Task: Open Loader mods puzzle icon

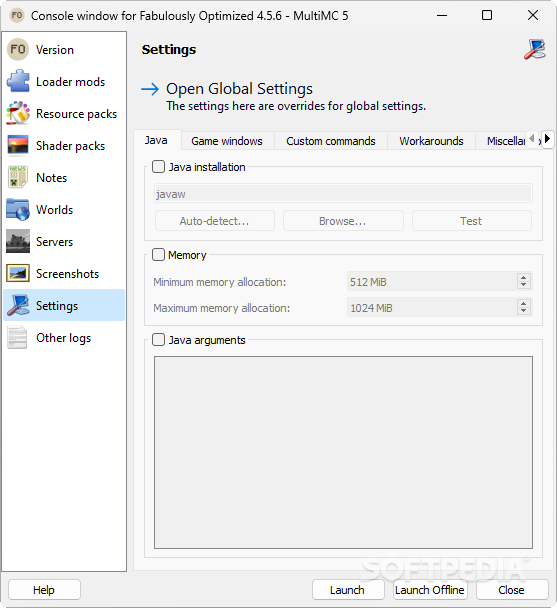Action: (17, 81)
